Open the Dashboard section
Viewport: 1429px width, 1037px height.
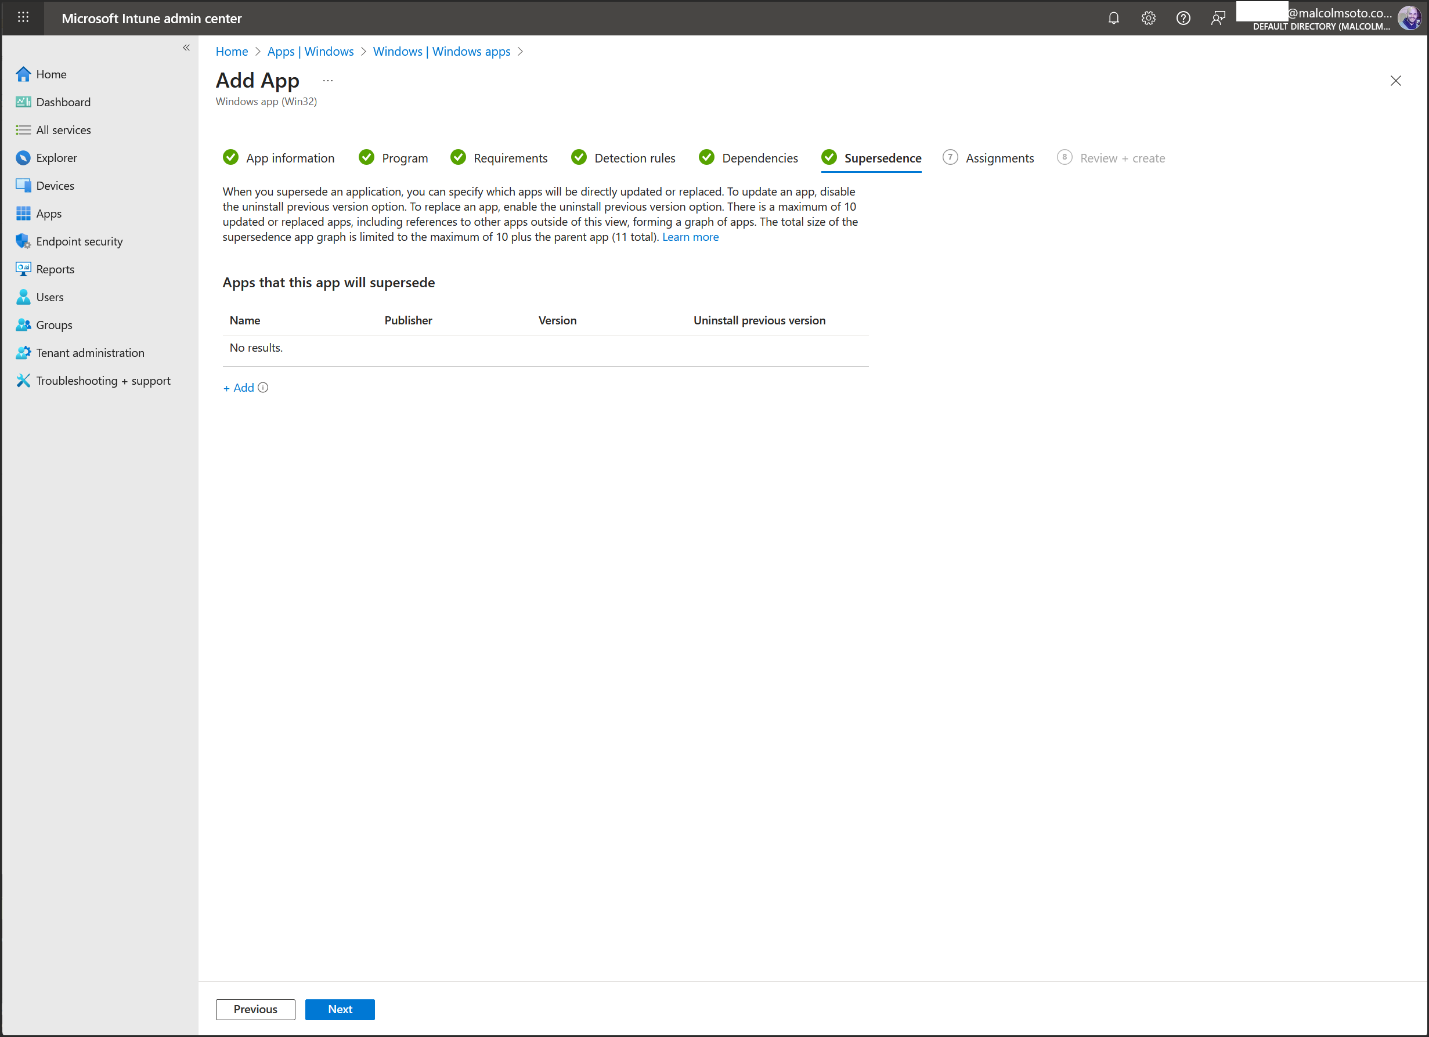(62, 101)
